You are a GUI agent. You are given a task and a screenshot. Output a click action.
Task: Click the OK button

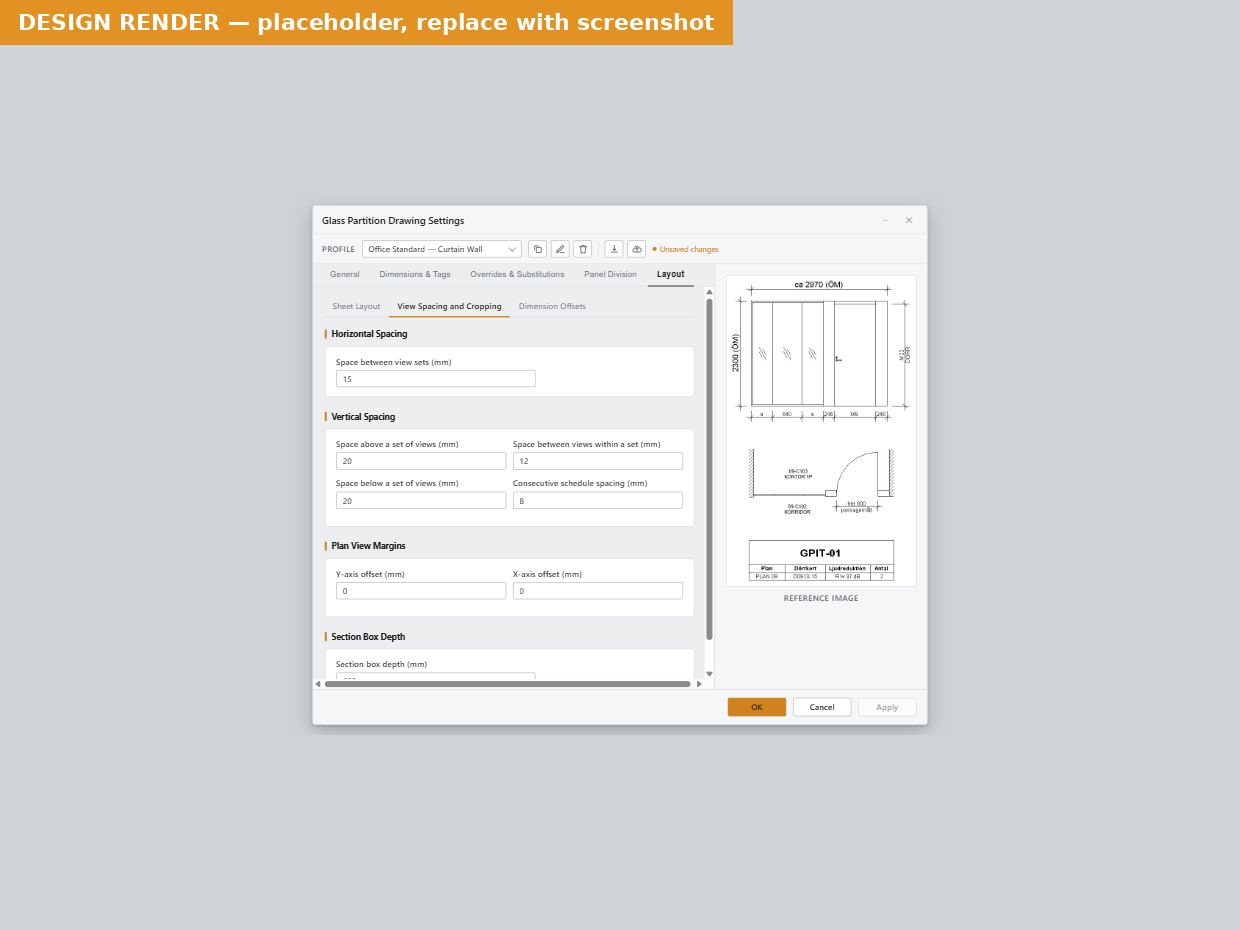pos(757,707)
